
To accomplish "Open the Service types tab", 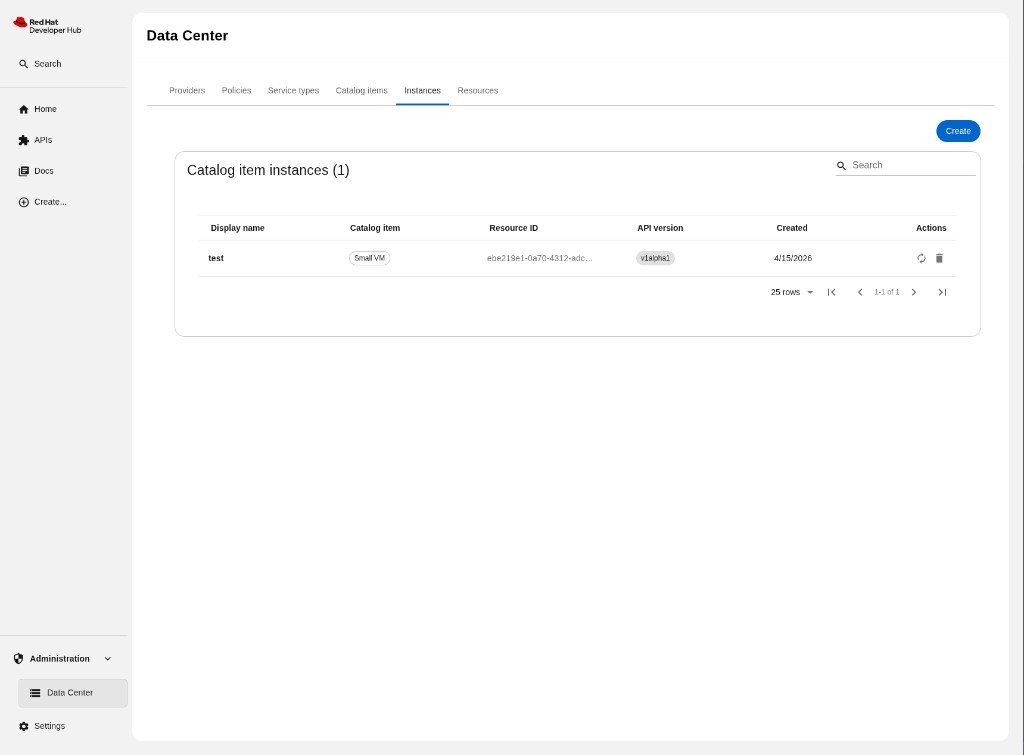I will pyautogui.click(x=293, y=91).
